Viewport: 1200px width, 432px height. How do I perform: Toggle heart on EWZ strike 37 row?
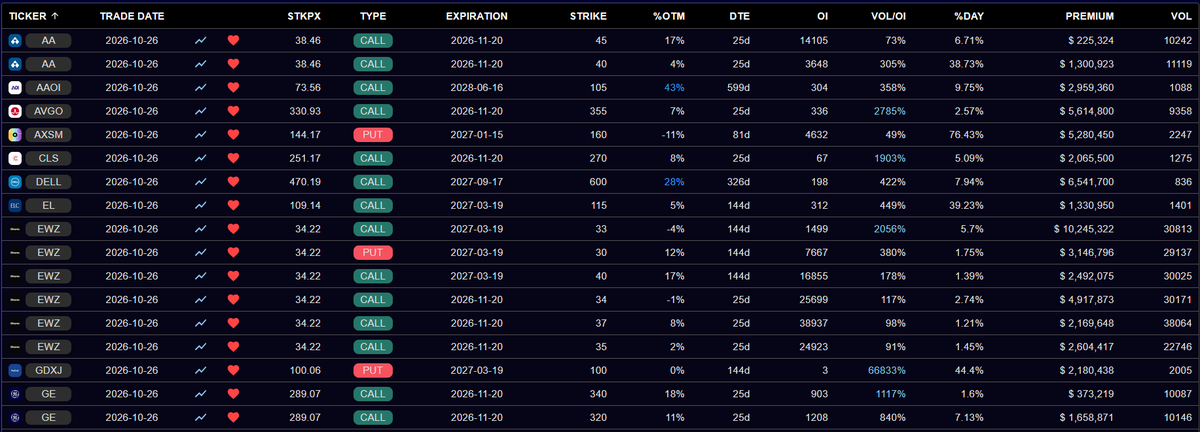pos(234,323)
